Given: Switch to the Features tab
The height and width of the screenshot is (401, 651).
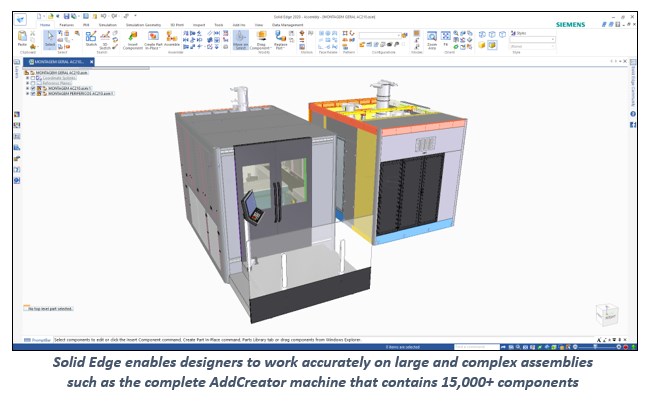Looking at the screenshot, I should pyautogui.click(x=66, y=25).
